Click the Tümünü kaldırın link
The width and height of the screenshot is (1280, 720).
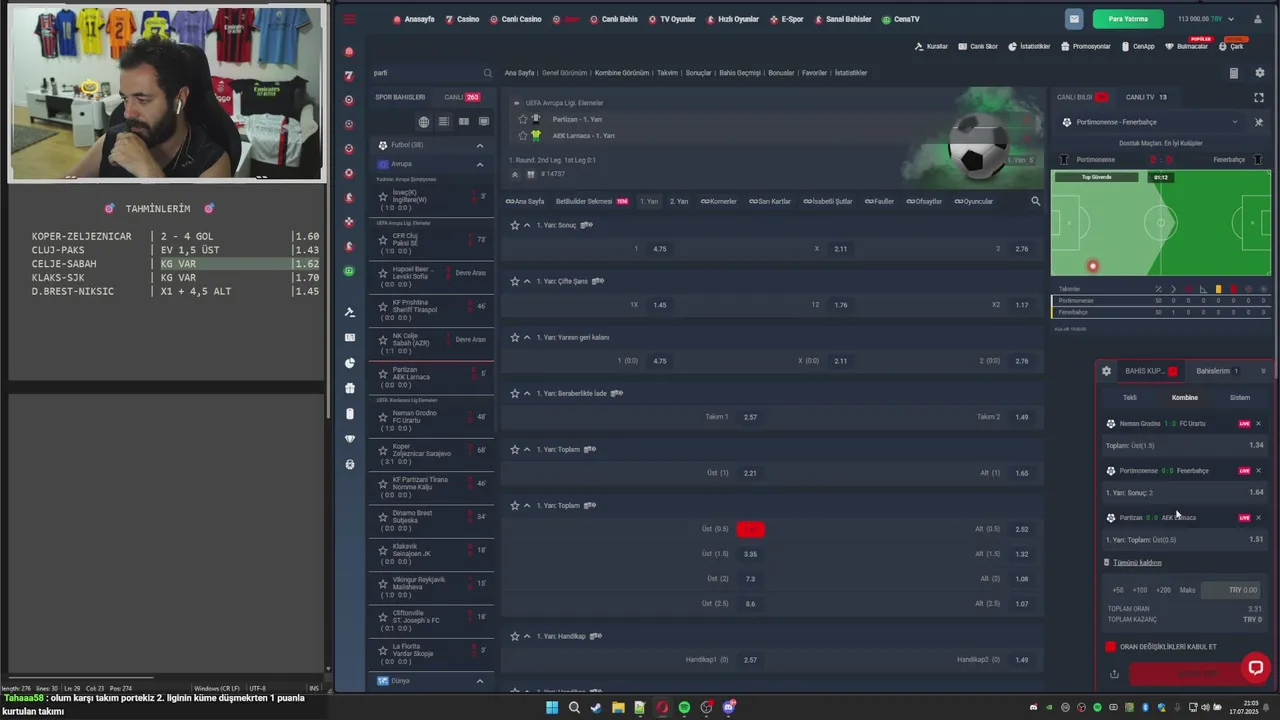pyautogui.click(x=1138, y=563)
